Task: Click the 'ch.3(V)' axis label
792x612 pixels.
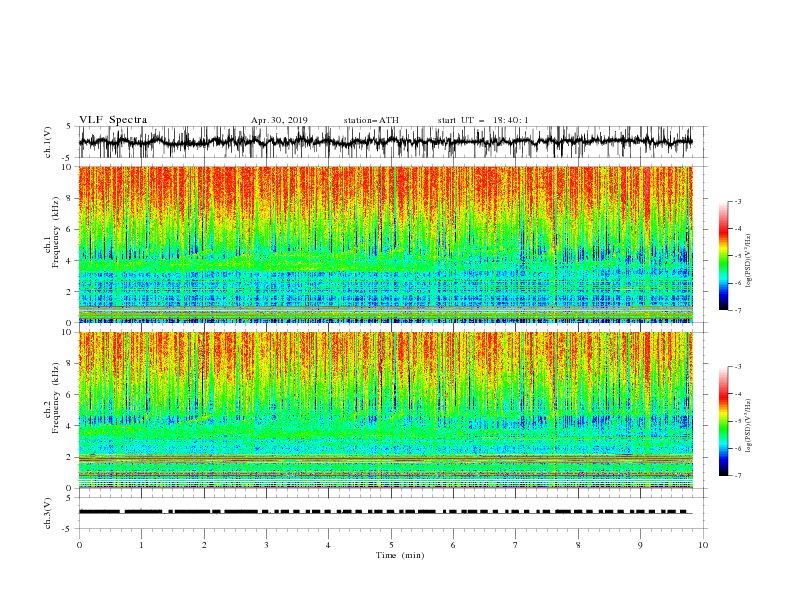Action: (x=48, y=513)
